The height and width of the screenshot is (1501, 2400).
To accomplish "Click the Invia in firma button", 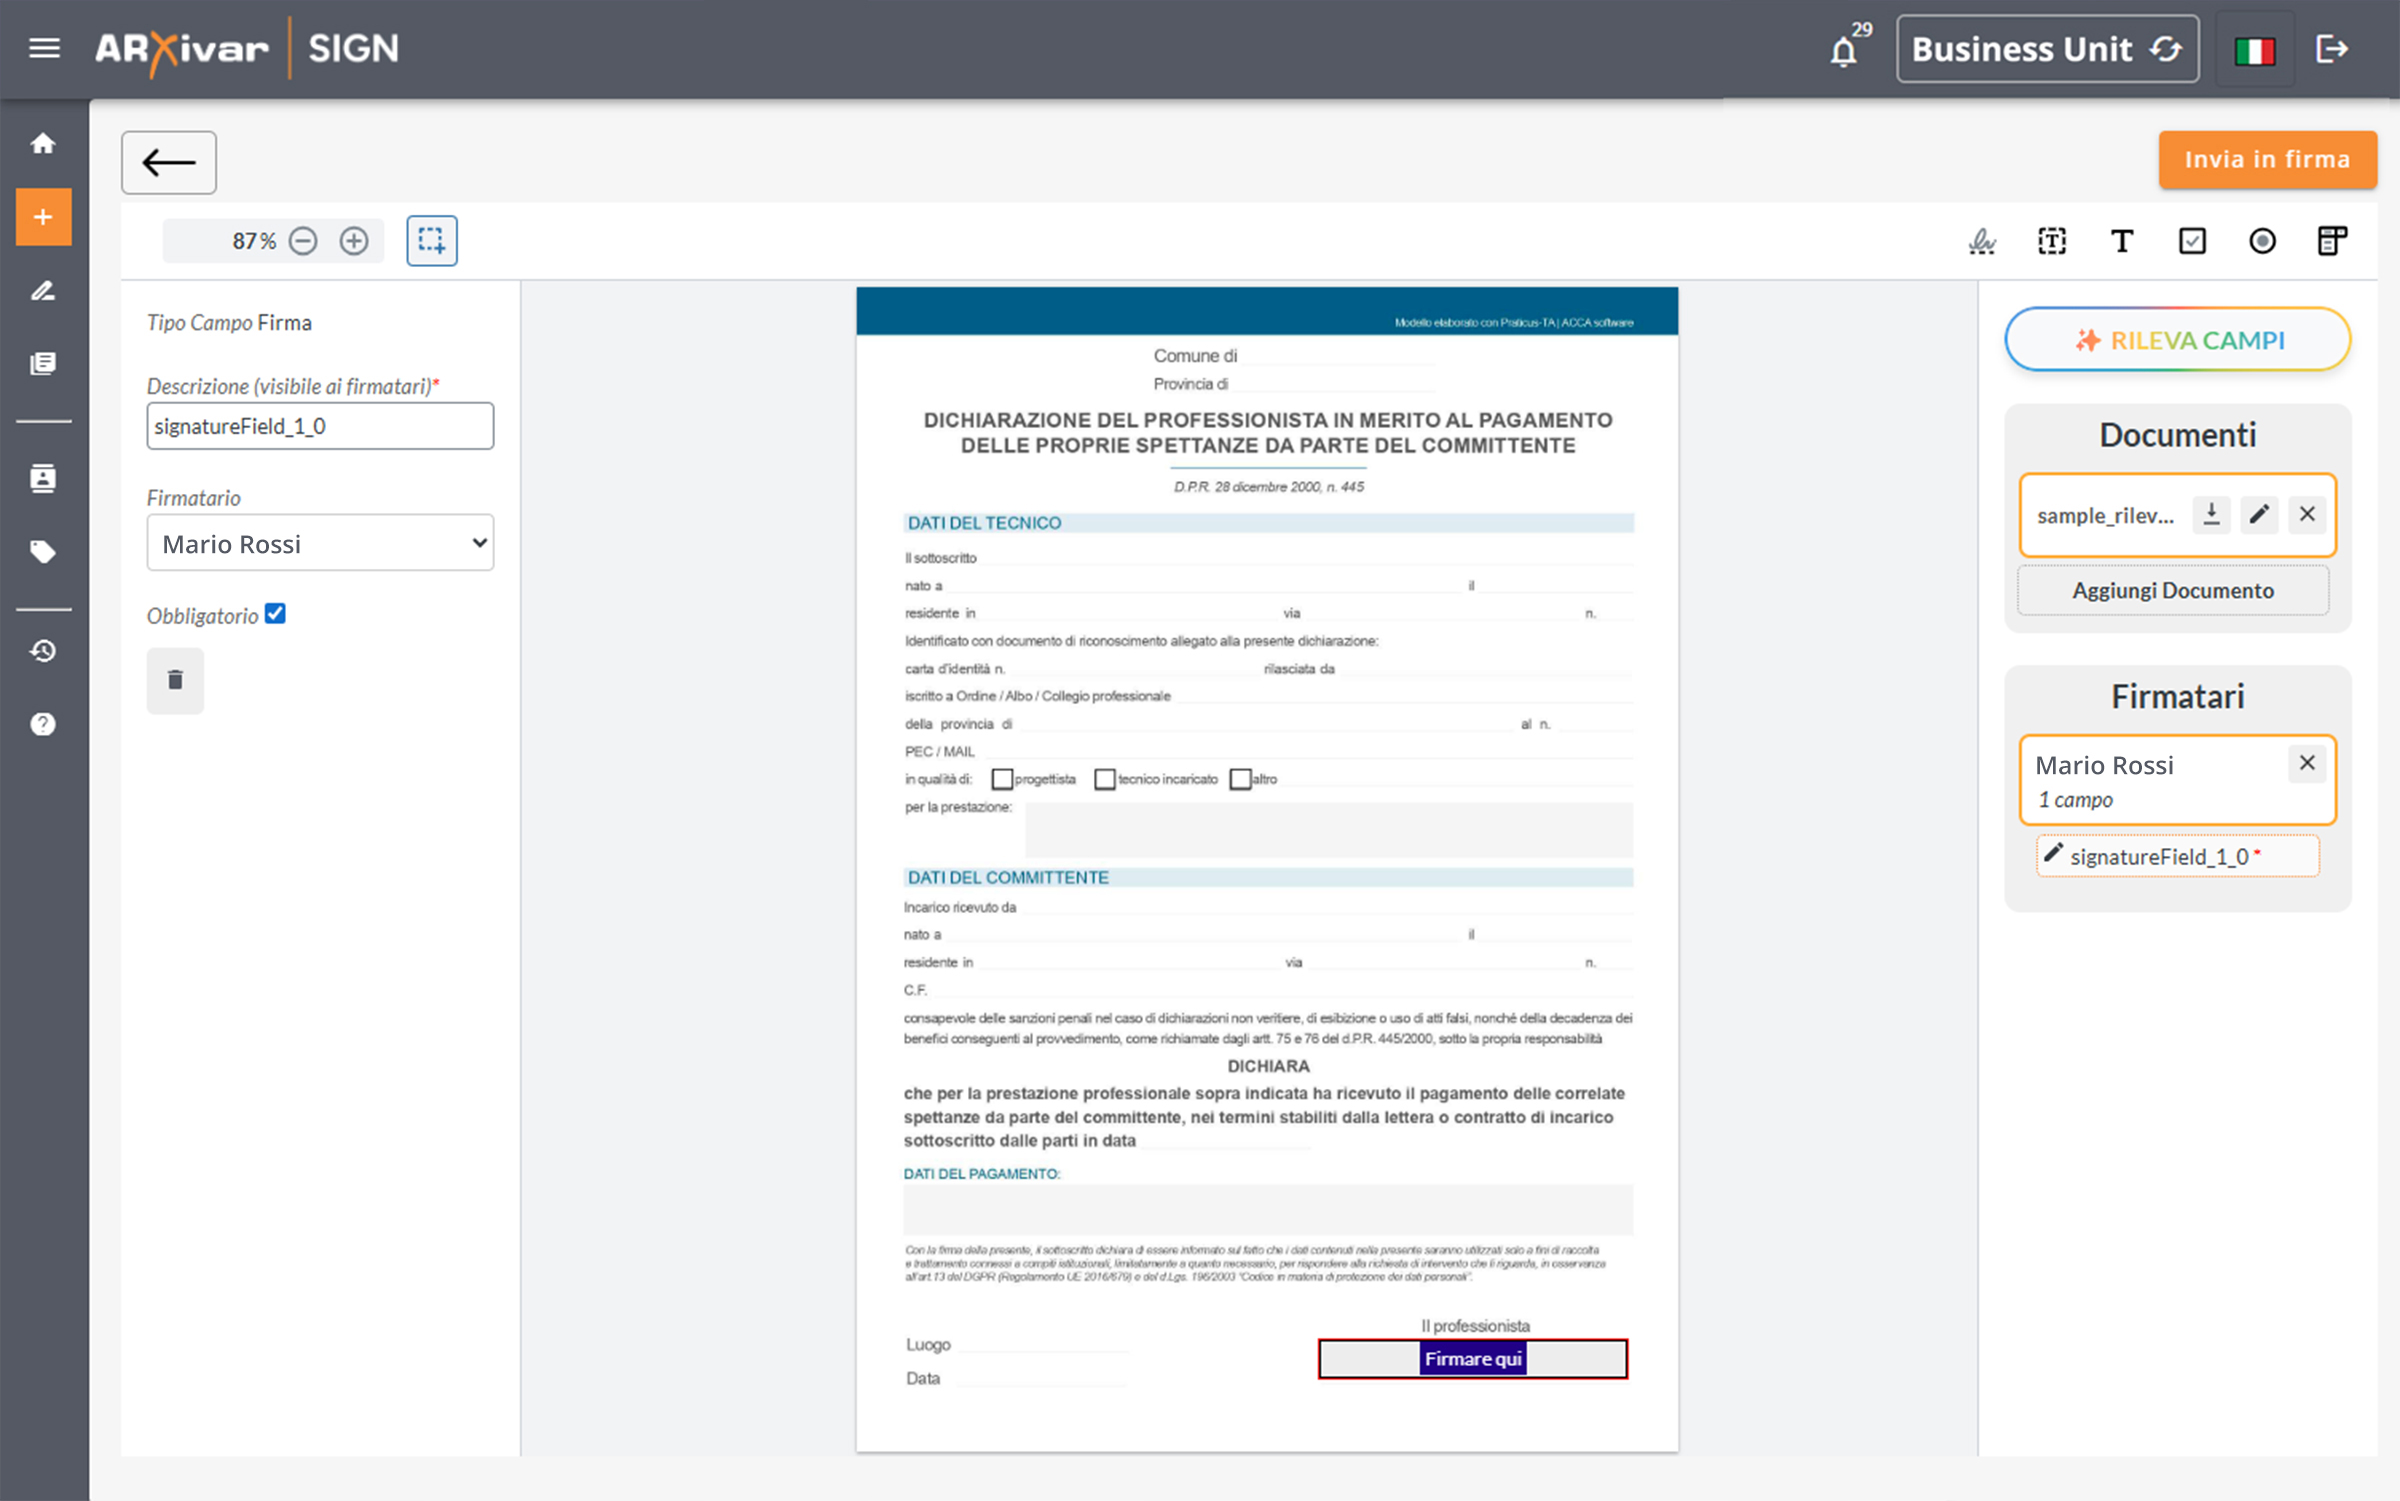I will coord(2266,160).
